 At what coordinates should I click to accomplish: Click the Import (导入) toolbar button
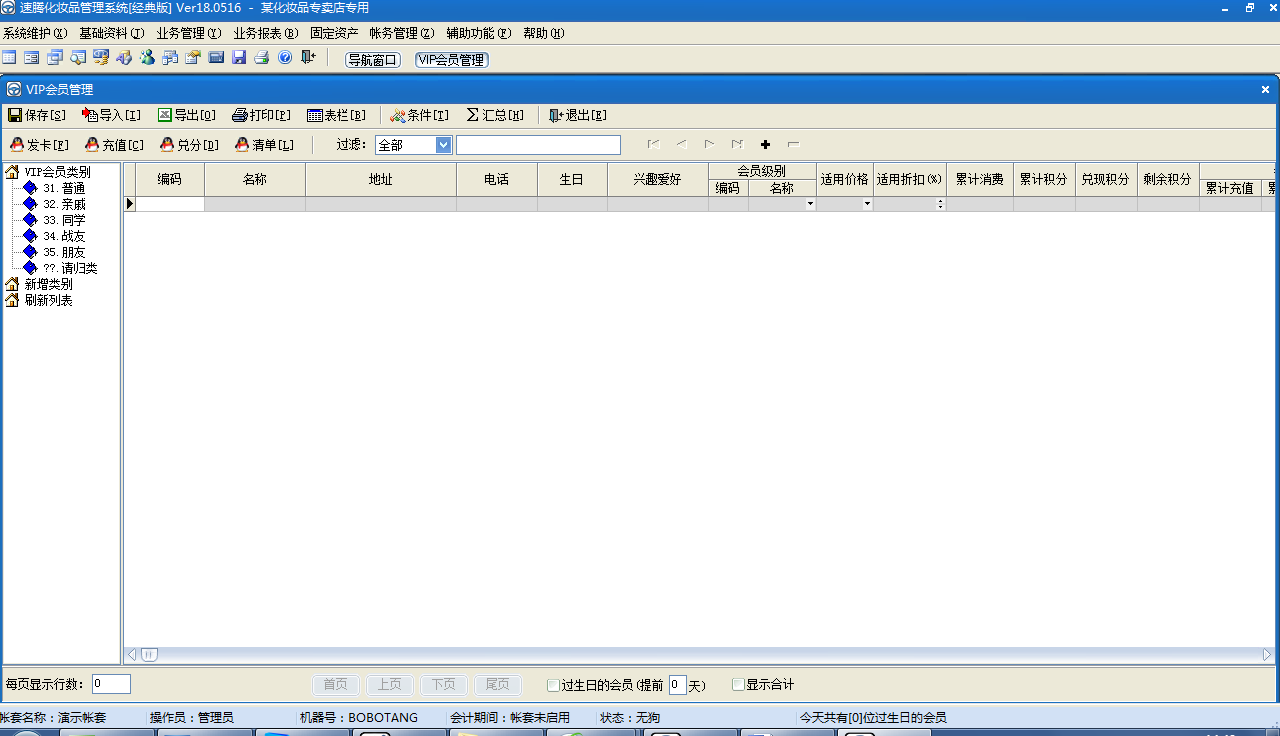111,115
